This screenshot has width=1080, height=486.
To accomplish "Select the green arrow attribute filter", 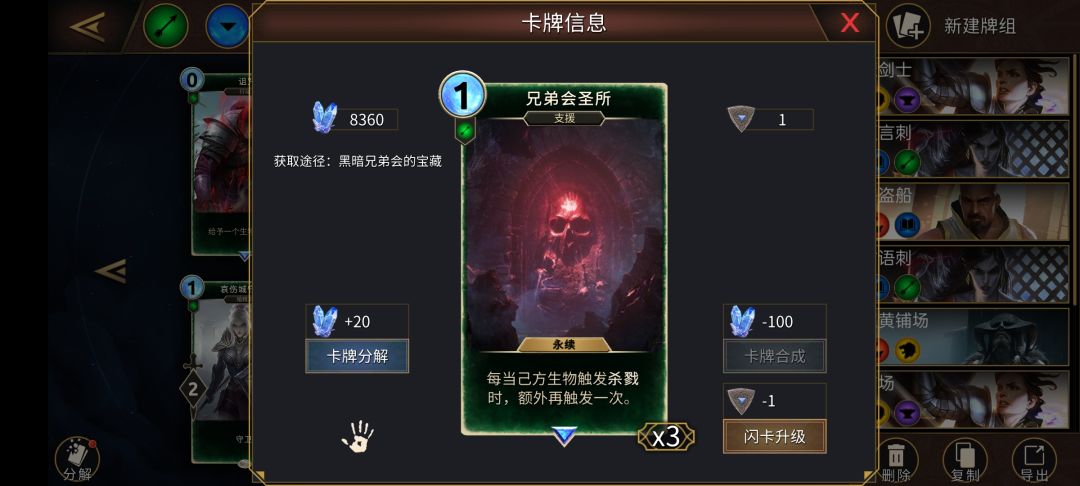I will coord(165,26).
